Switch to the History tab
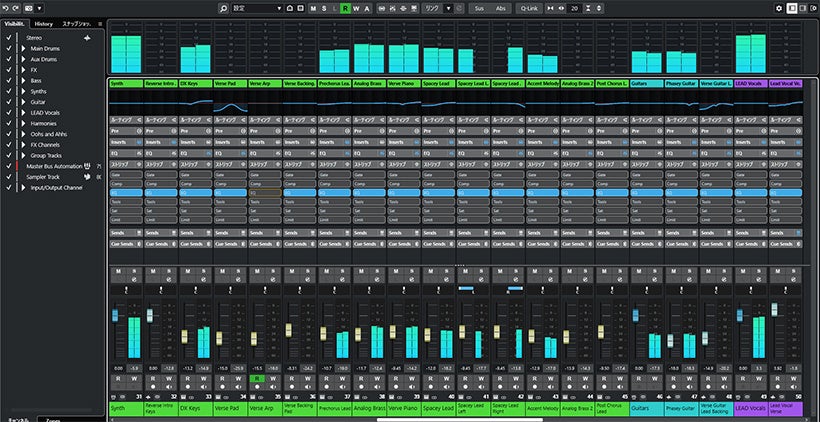820x422 pixels. [x=43, y=23]
